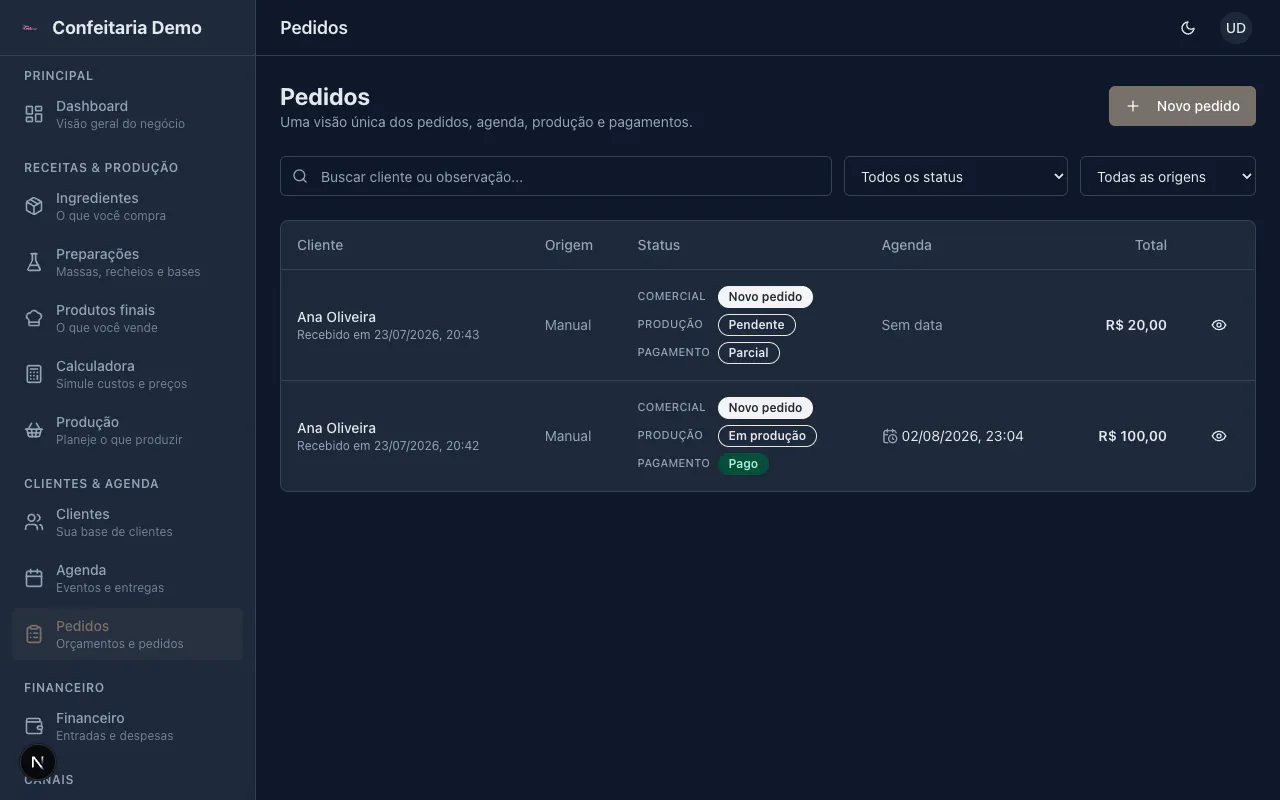The width and height of the screenshot is (1280, 800).
Task: Open Financeiro entradas e despesas
Action: pos(127,726)
